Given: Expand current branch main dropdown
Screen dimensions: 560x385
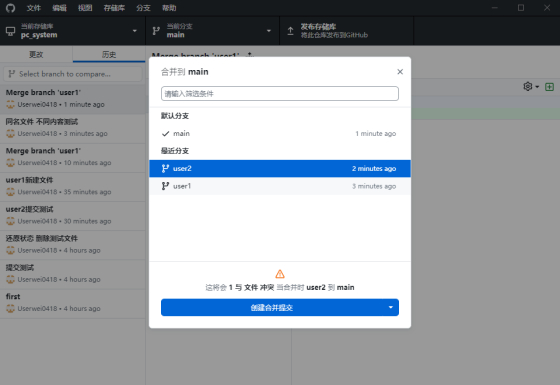Looking at the screenshot, I should coord(212,31).
